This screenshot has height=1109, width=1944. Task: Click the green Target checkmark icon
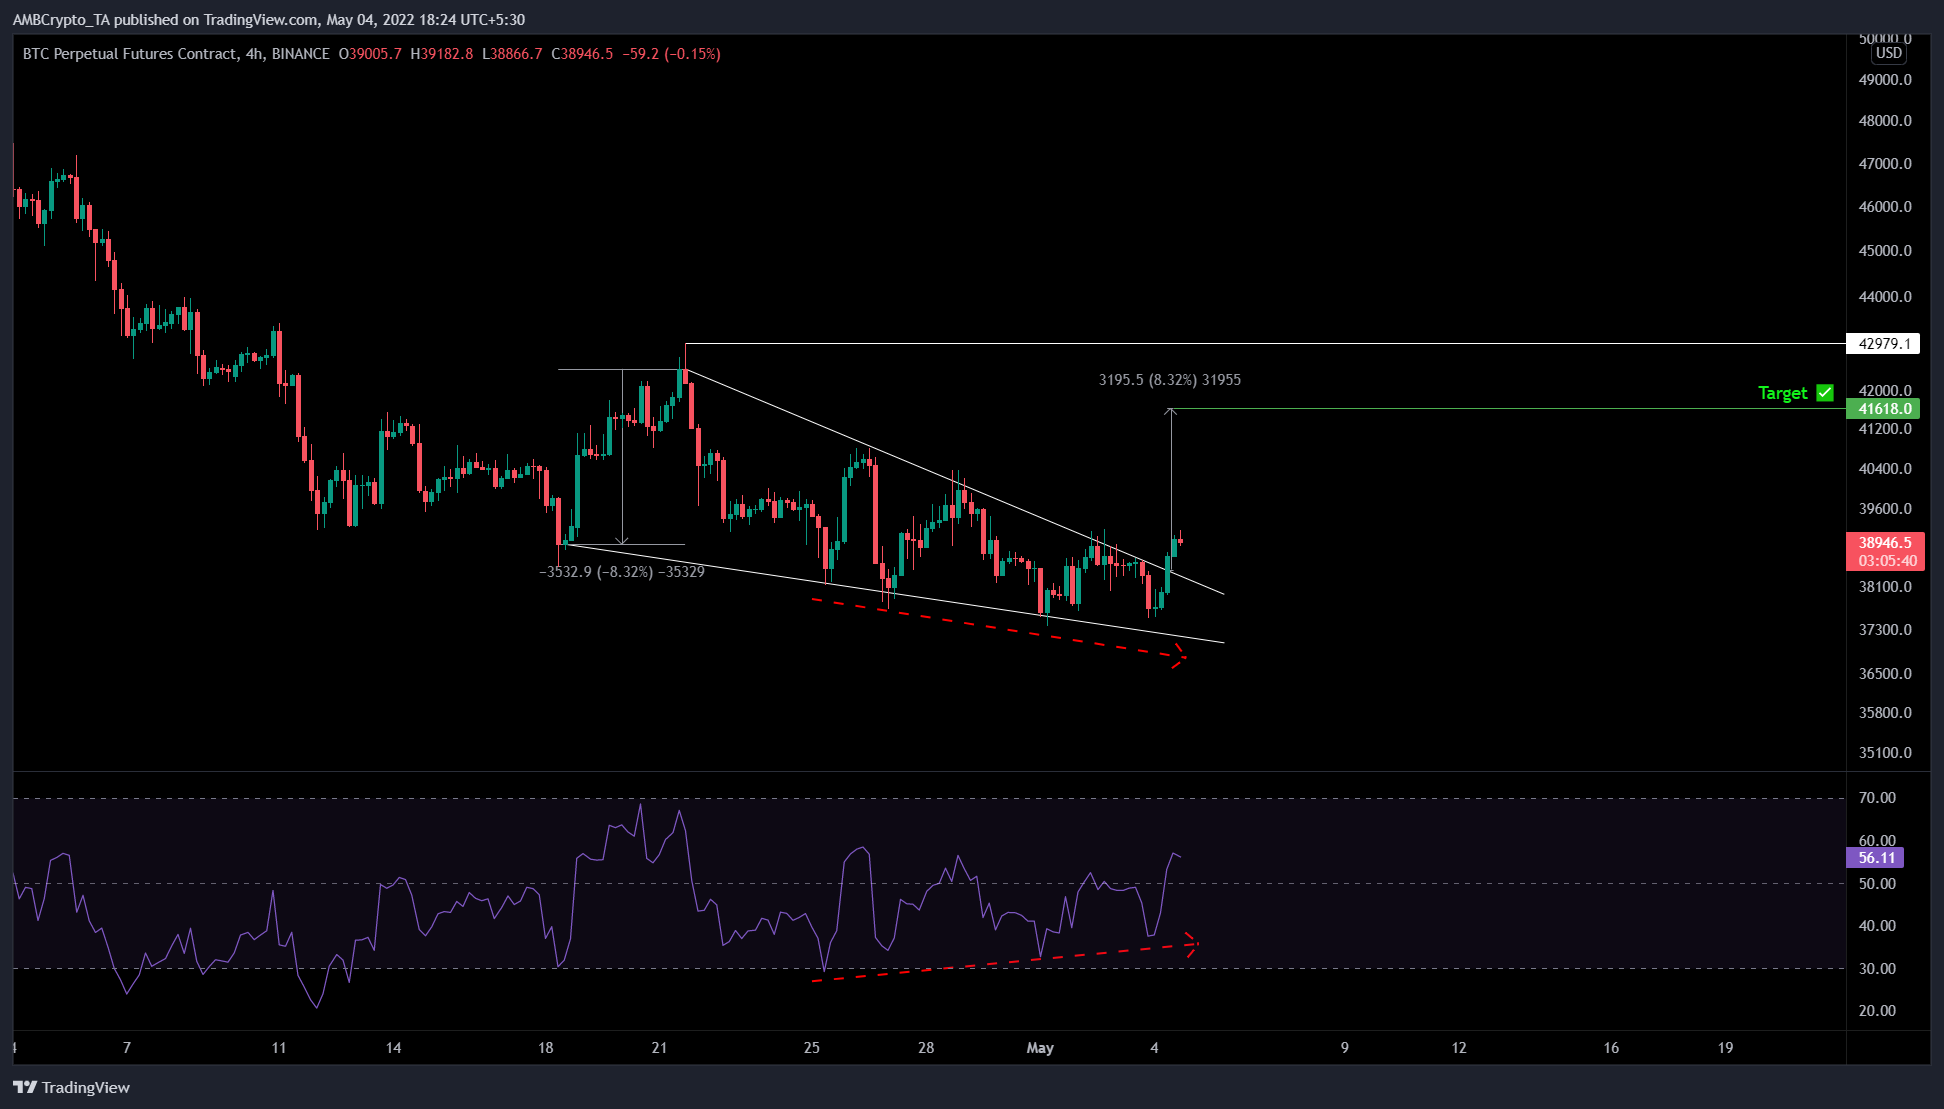pos(1825,393)
